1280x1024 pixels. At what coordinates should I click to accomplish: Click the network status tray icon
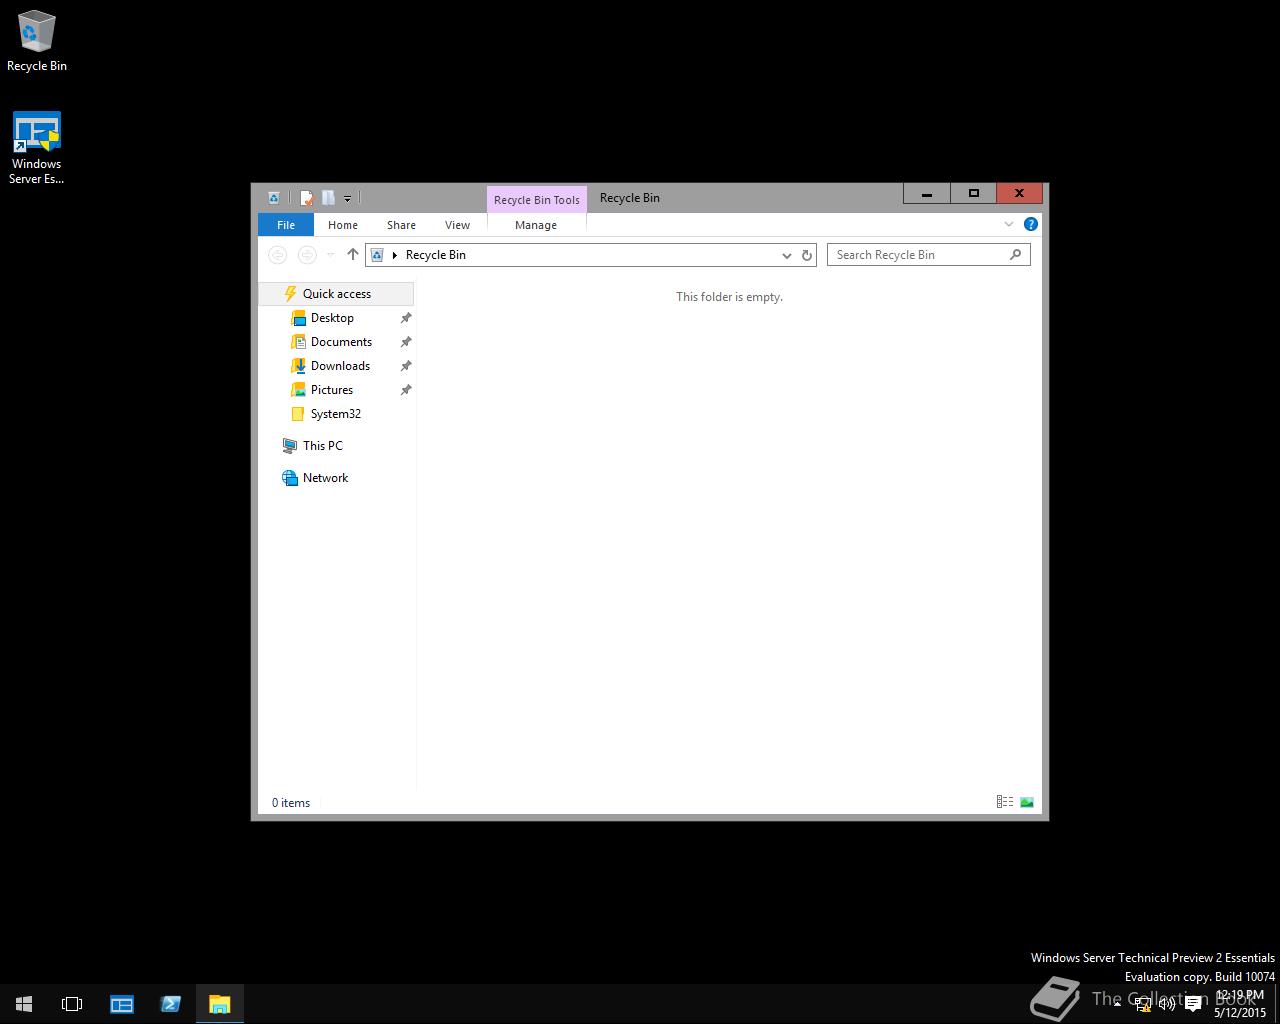tap(1143, 1004)
